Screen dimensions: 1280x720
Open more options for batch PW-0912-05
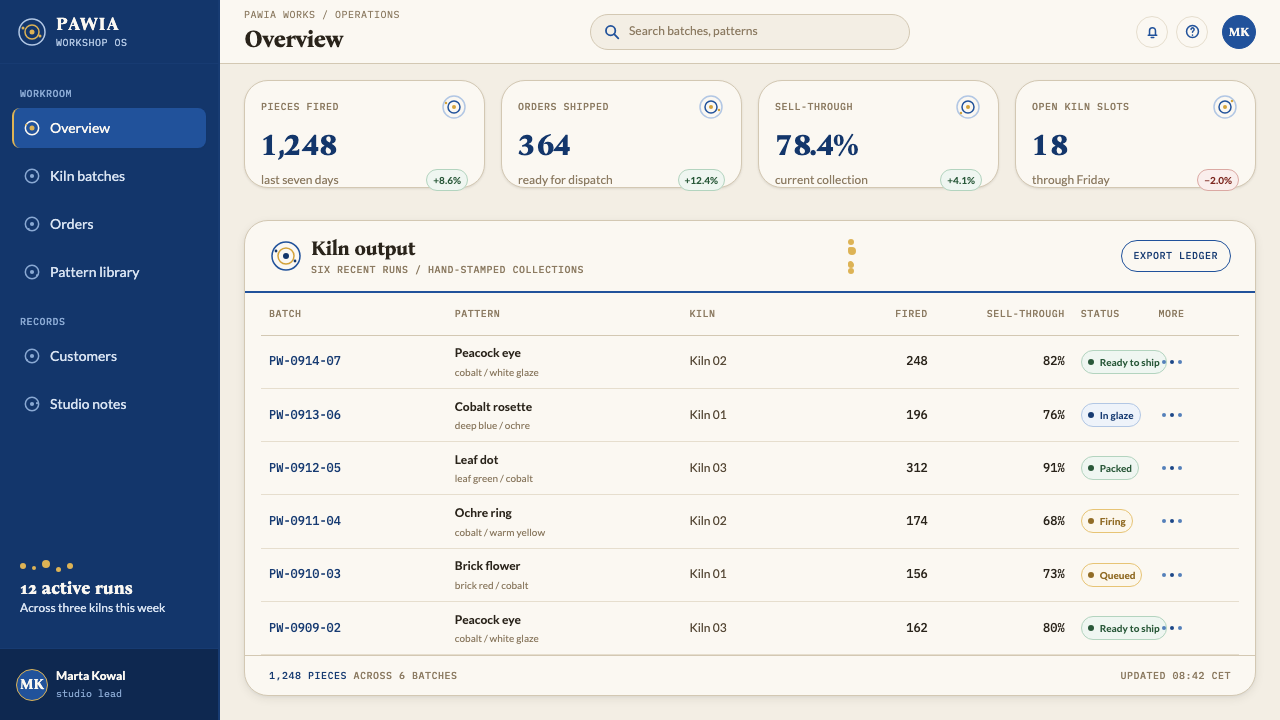click(x=1172, y=468)
